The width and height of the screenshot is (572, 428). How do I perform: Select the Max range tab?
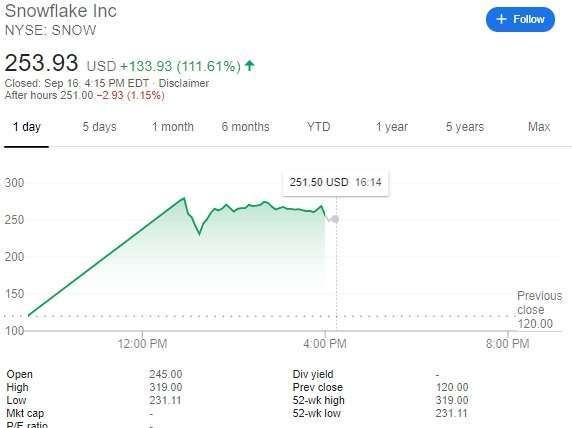(539, 127)
